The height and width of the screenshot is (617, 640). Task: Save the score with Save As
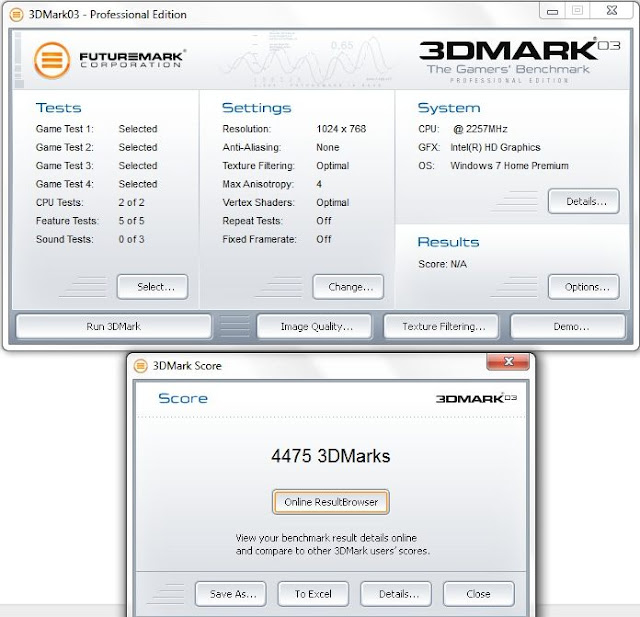tap(231, 594)
